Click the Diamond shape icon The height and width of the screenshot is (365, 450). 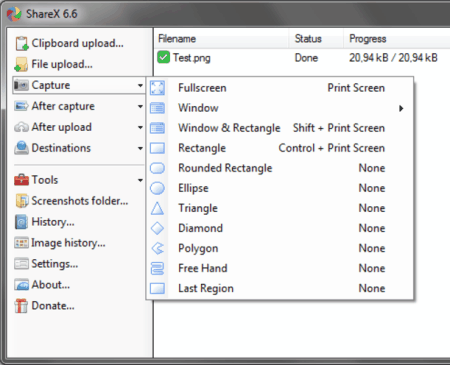tap(157, 228)
